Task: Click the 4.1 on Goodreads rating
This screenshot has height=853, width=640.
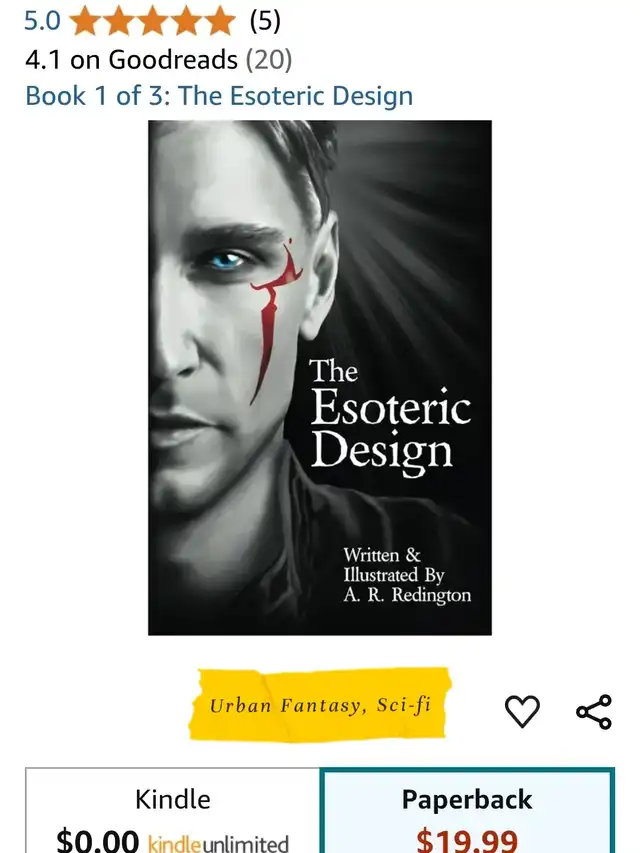Action: [131, 59]
